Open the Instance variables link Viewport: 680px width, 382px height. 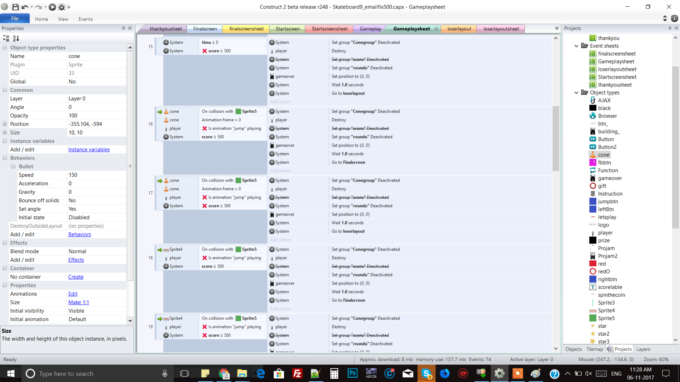[x=89, y=150]
